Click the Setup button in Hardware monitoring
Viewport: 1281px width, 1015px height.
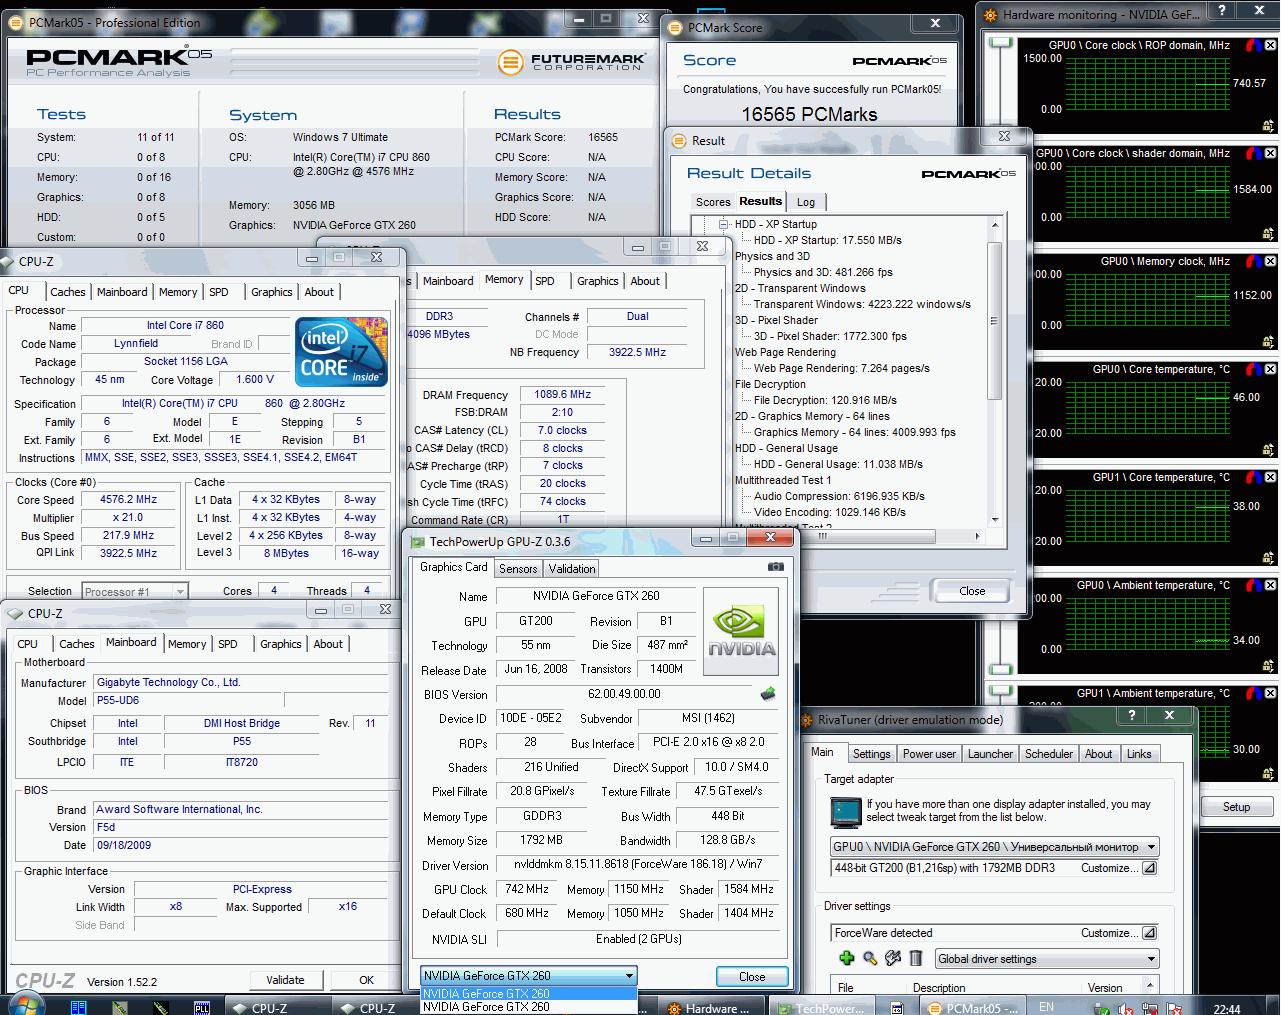coord(1237,807)
